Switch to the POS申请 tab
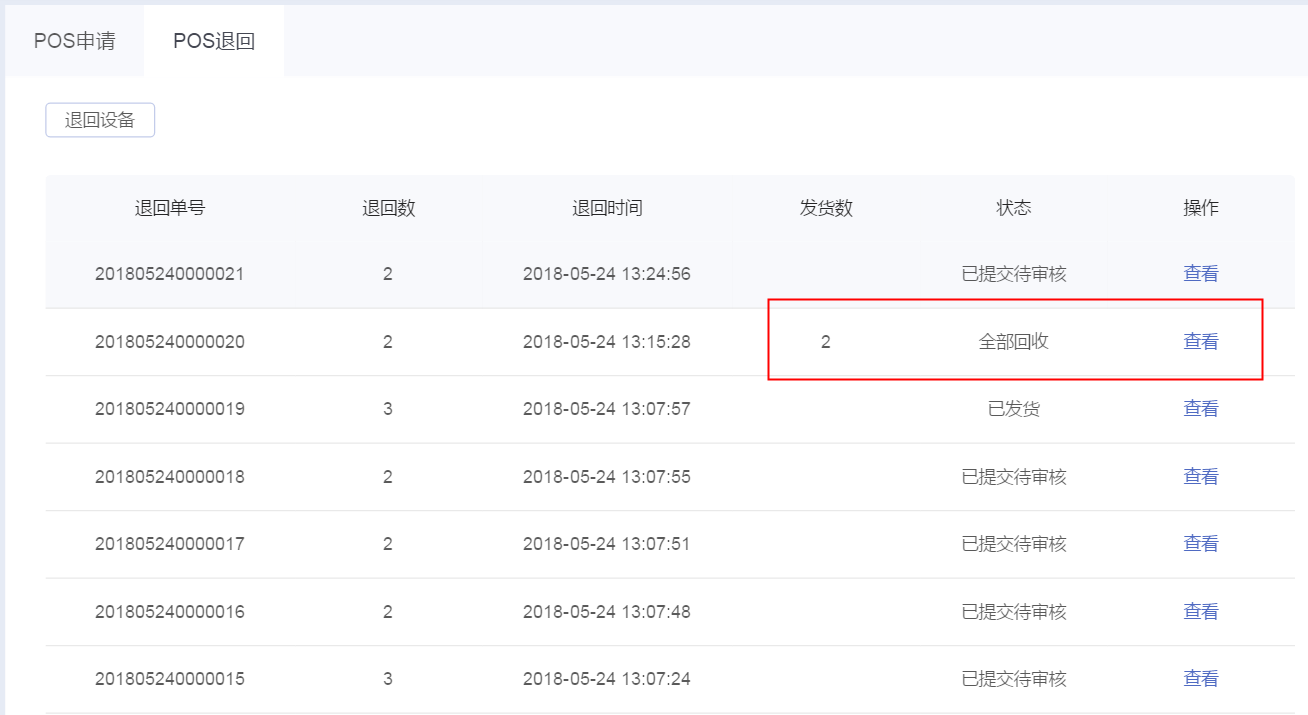Image resolution: width=1308 pixels, height=715 pixels. pos(74,42)
